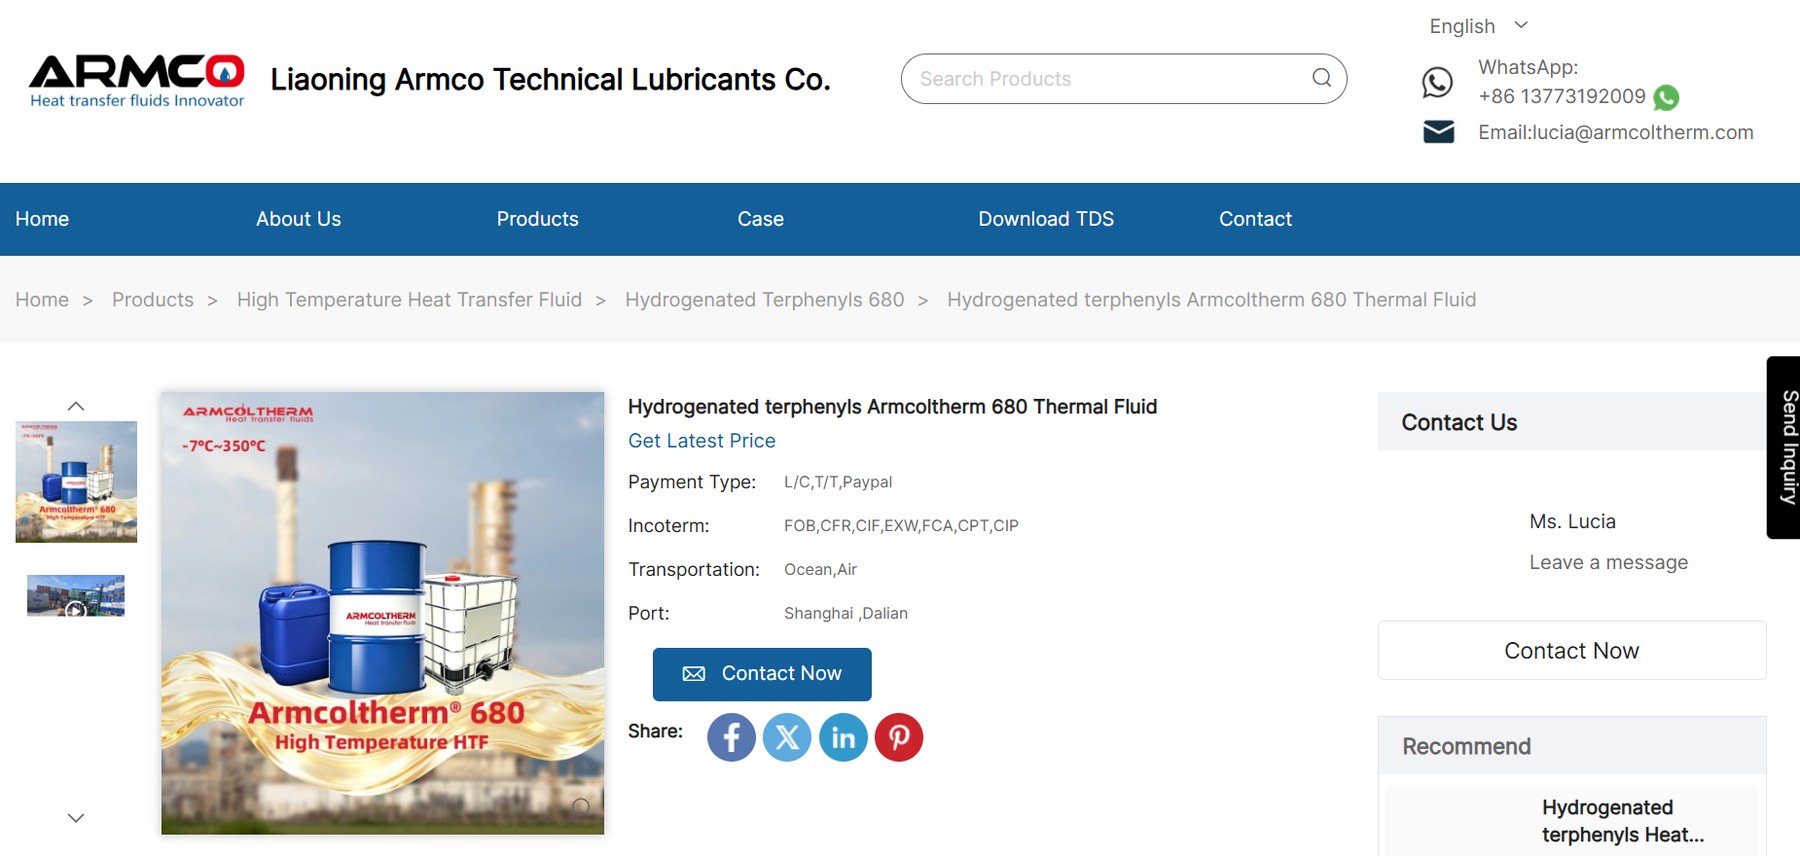
Task: Open the Home navigation menu
Action: coord(42,219)
